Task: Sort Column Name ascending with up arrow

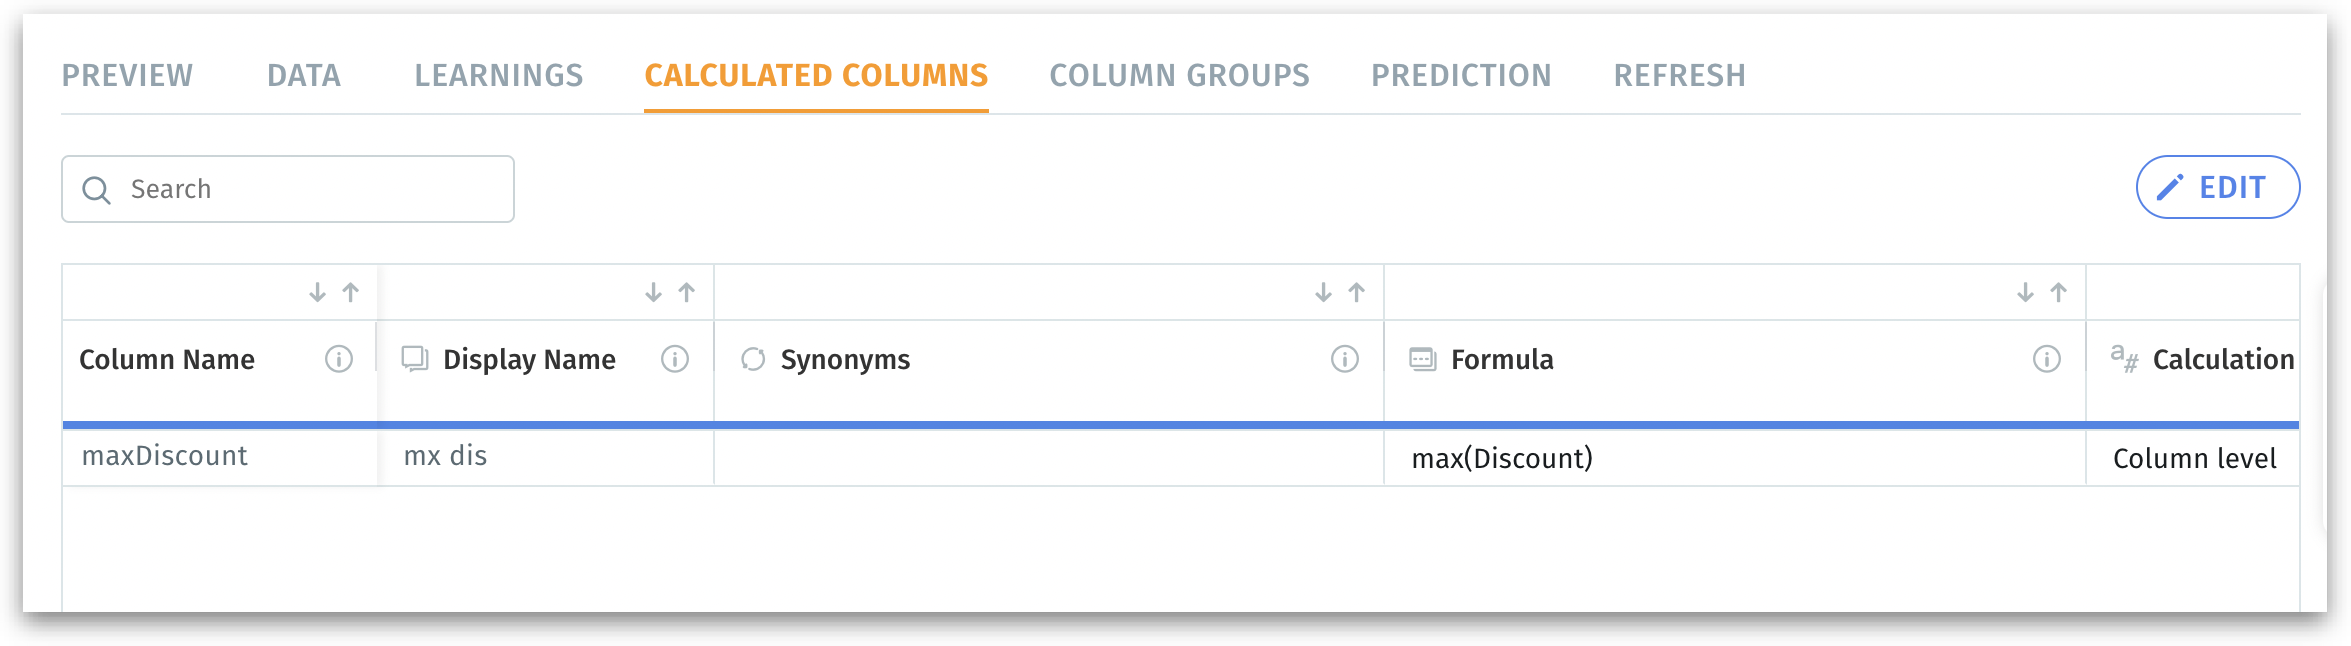Action: pos(351,292)
